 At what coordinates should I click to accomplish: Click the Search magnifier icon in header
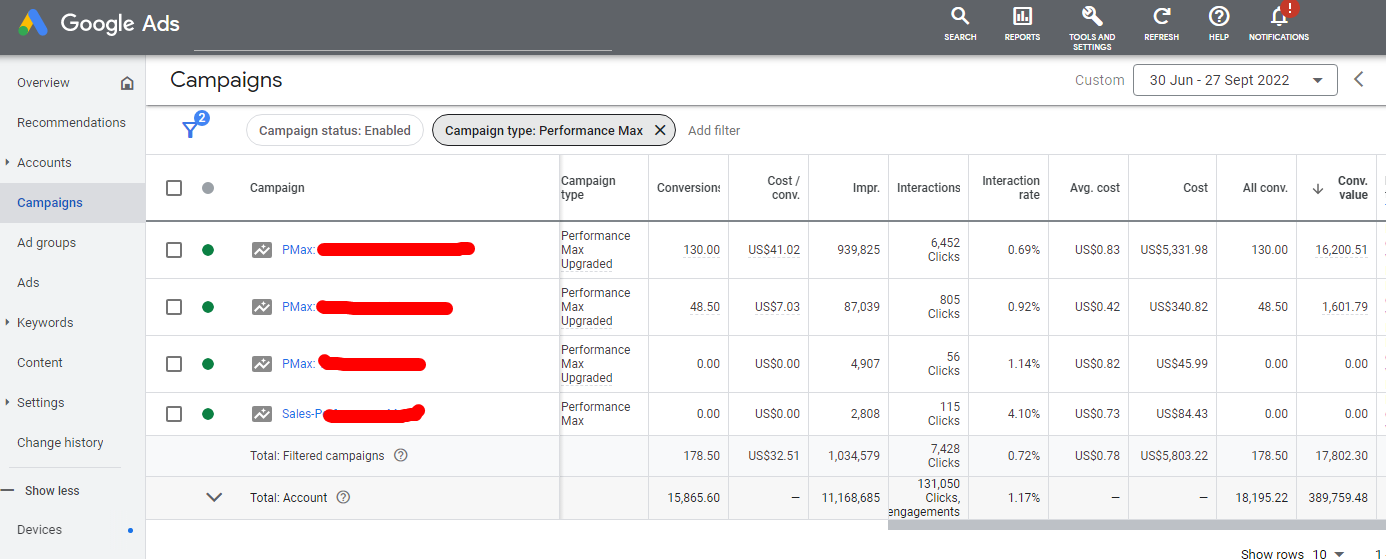(960, 17)
